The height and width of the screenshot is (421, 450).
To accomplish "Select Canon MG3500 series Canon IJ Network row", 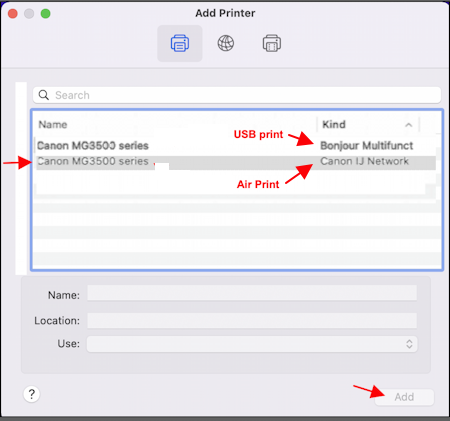I will coord(235,161).
